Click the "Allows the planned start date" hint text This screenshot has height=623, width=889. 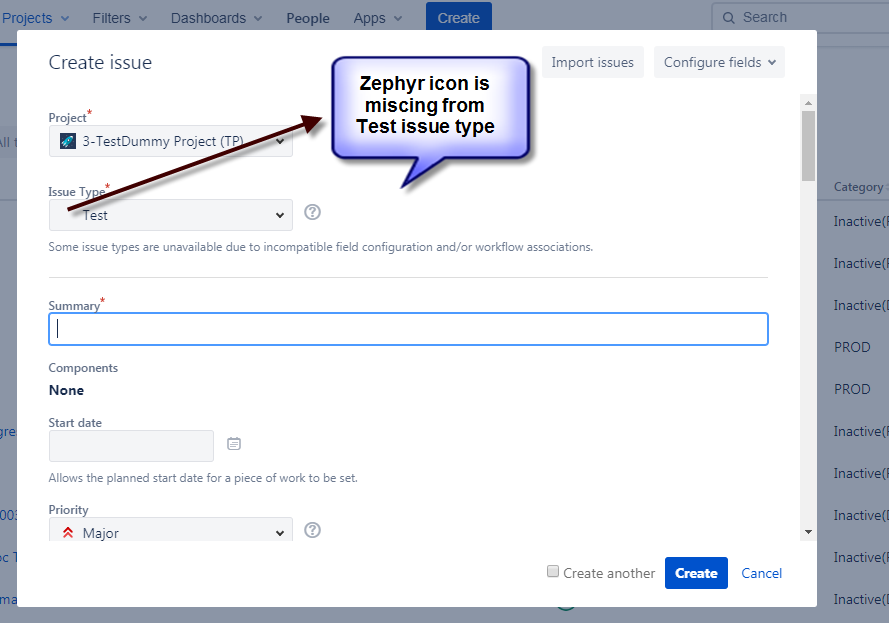[x=203, y=478]
